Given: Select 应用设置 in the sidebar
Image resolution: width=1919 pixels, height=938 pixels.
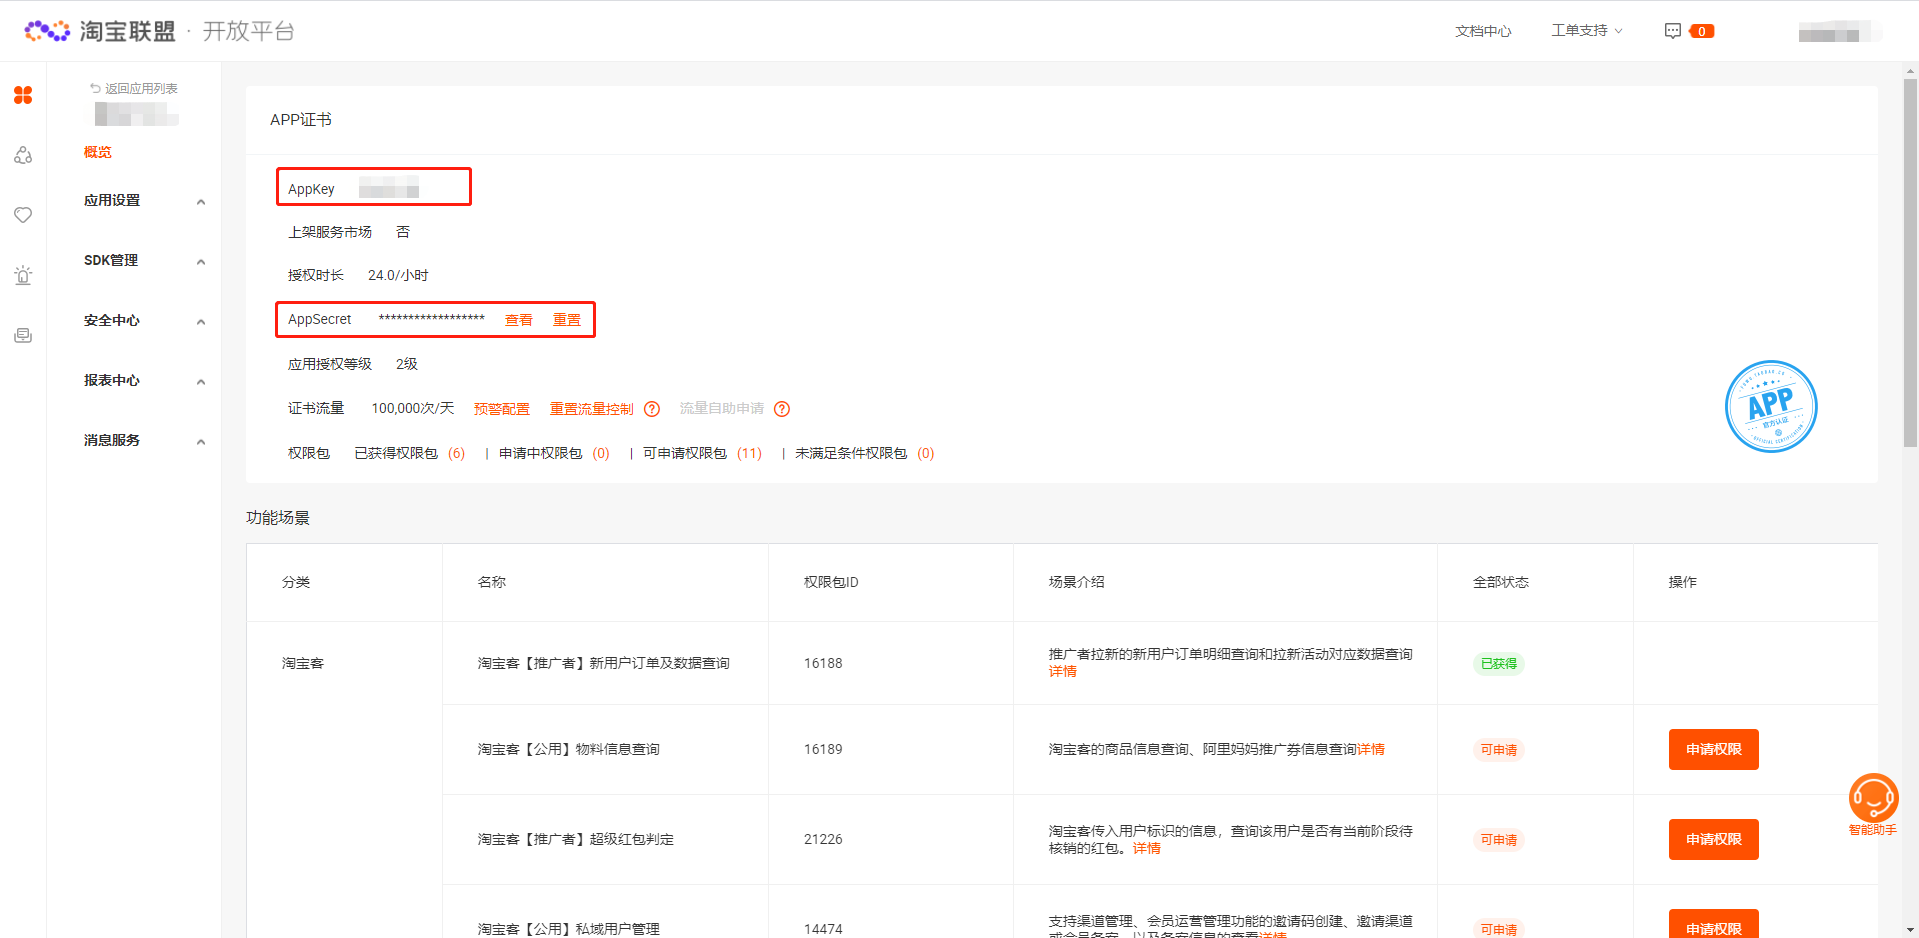Looking at the screenshot, I should tap(112, 200).
